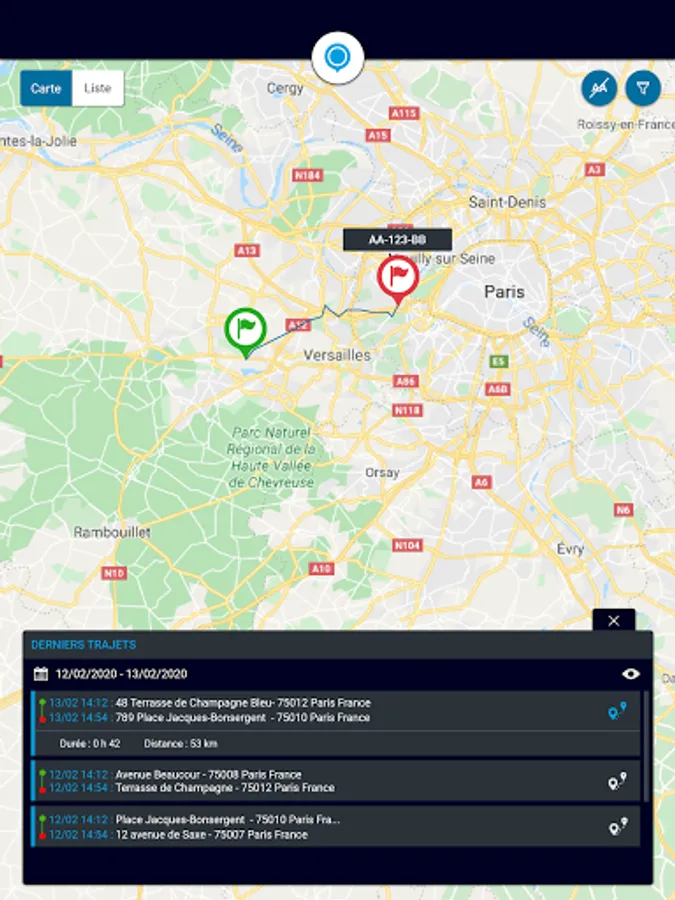Close the Derniers Trajets panel

(x=614, y=620)
